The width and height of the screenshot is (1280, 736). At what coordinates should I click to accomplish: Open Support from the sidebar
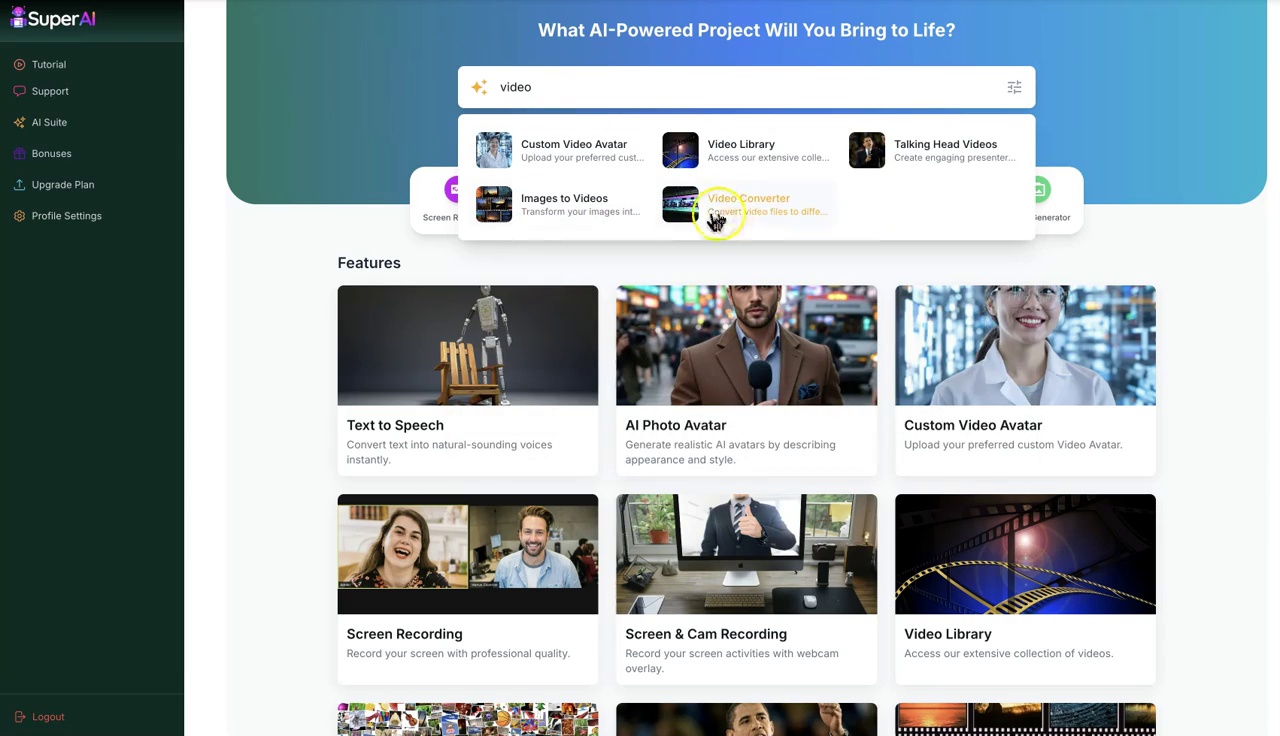(x=41, y=91)
